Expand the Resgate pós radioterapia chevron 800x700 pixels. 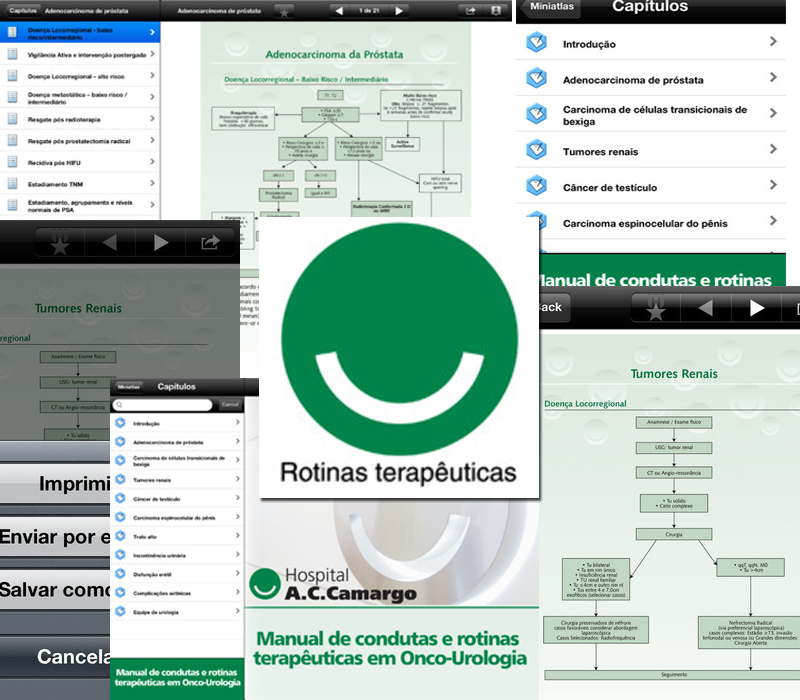(152, 117)
